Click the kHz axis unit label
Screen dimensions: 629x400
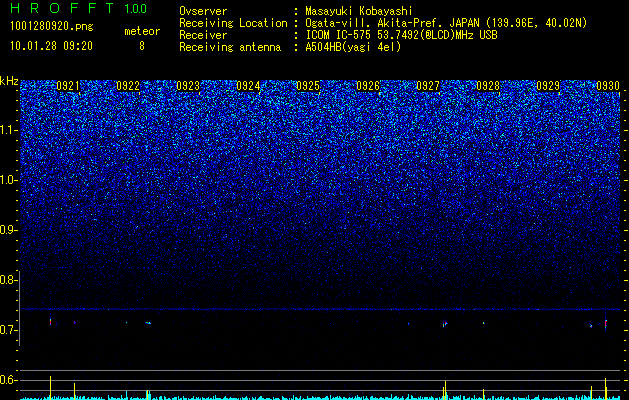9,81
